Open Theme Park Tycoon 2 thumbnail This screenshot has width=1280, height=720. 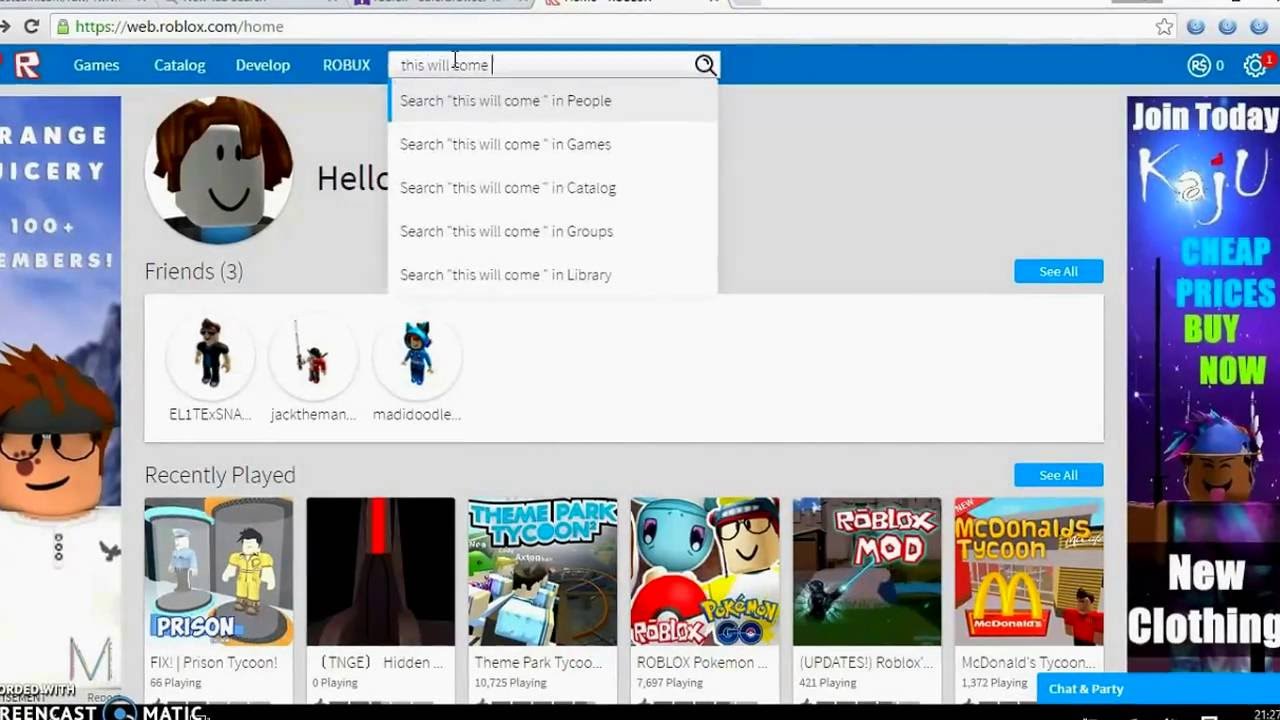click(543, 572)
